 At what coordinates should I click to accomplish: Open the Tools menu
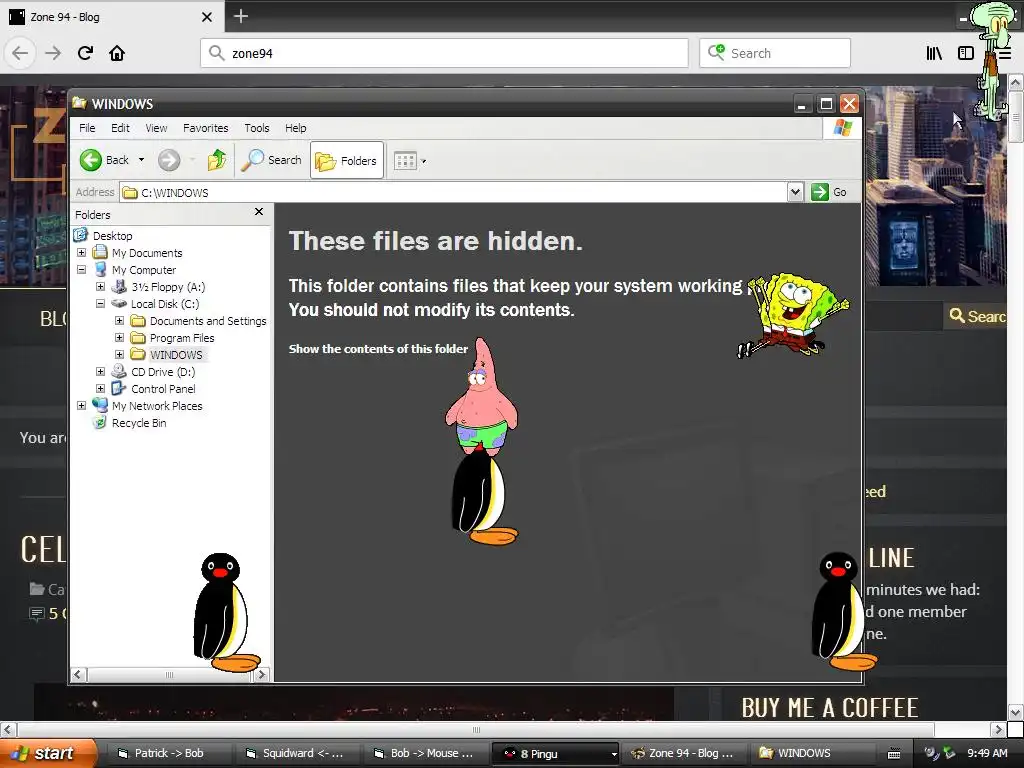pos(257,128)
